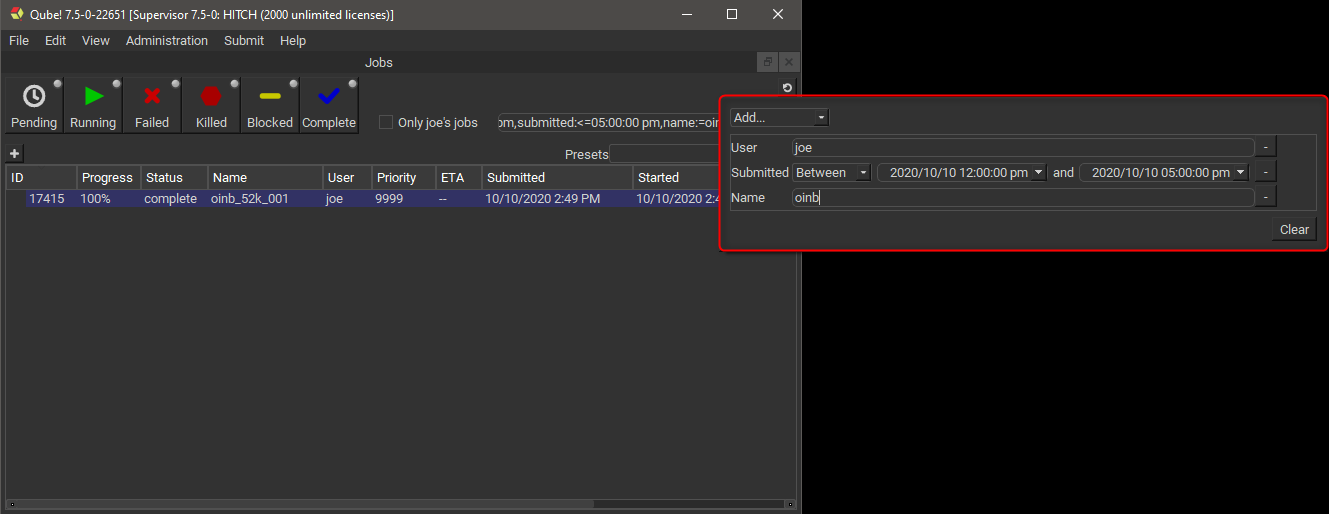Image resolution: width=1329 pixels, height=514 pixels.
Task: Filter by Failed jobs
Action: coord(152,106)
